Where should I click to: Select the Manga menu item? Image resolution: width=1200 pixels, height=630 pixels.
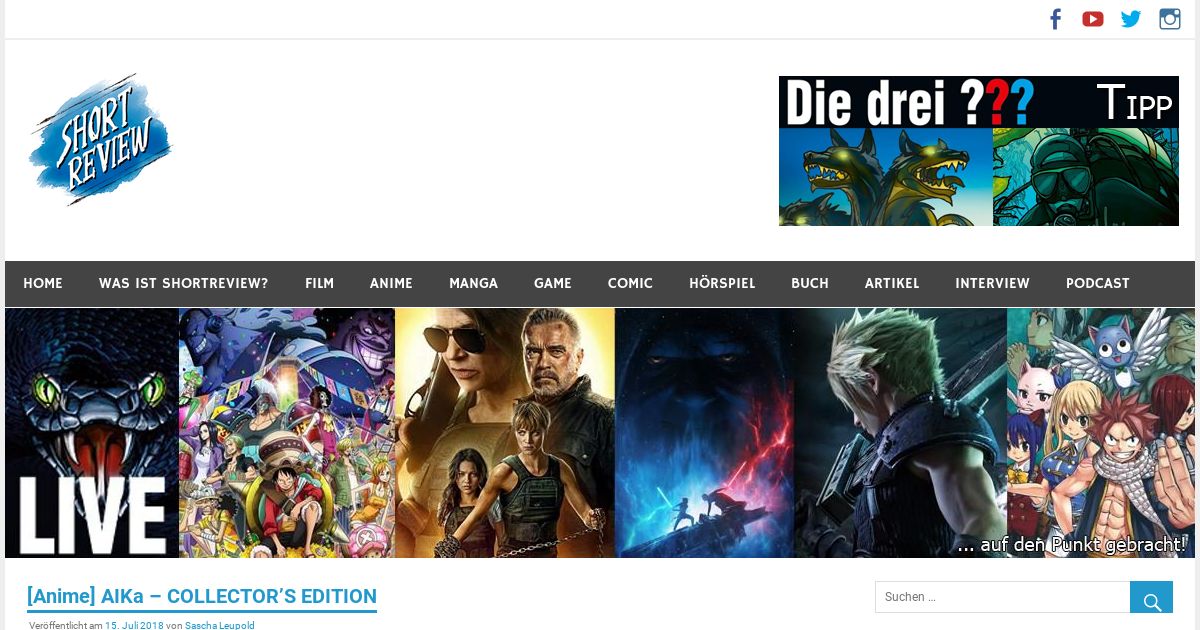(473, 284)
